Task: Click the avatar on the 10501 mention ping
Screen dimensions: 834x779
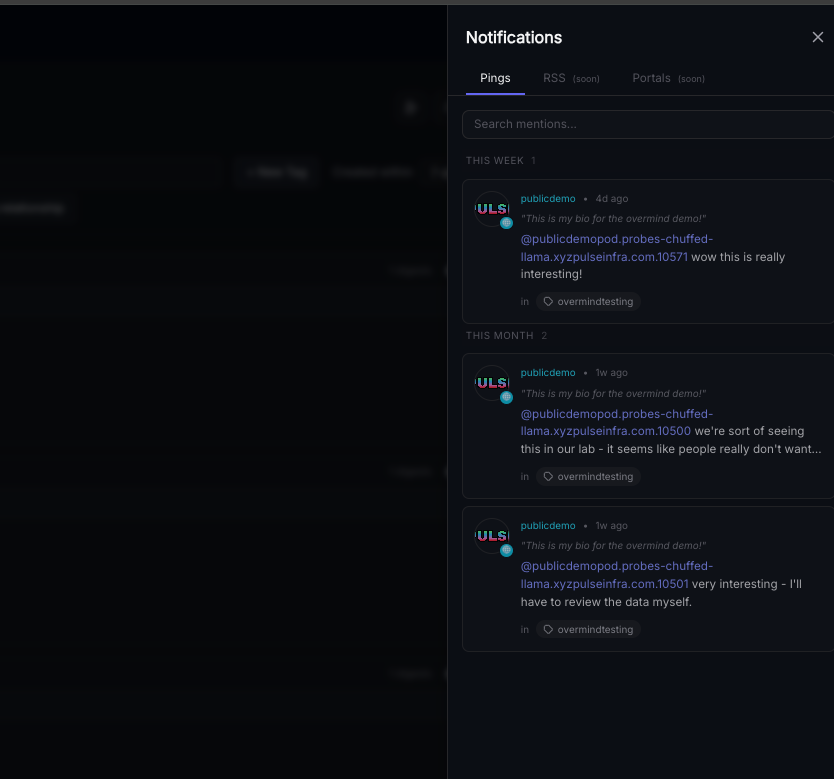Action: [x=491, y=535]
